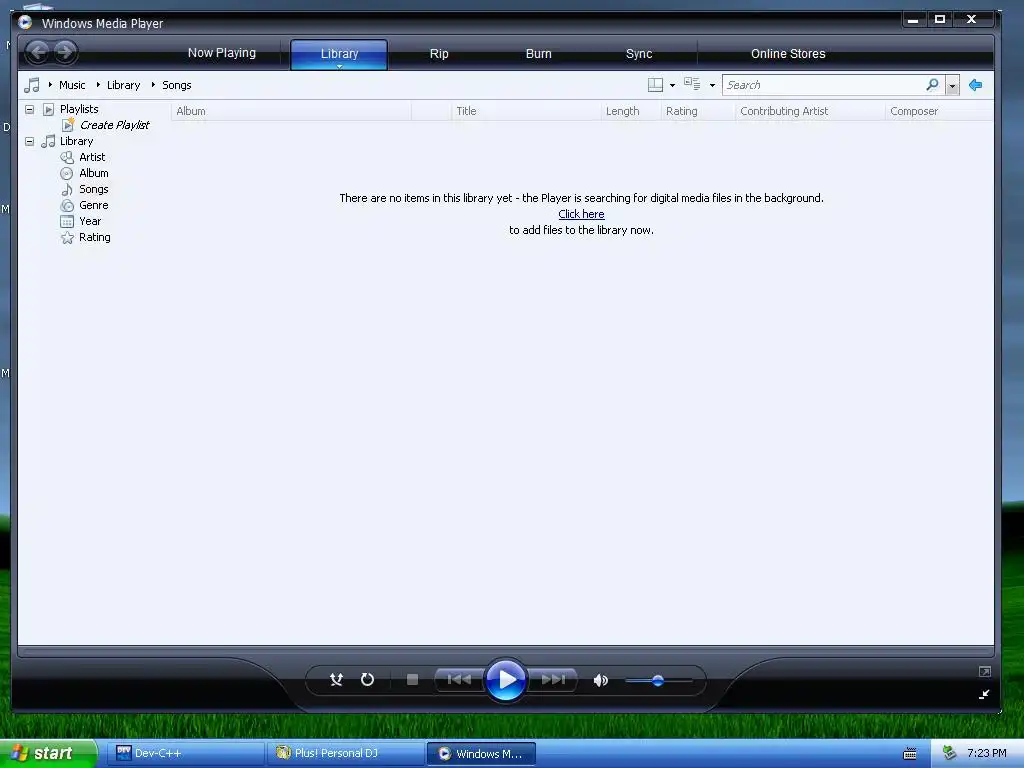Expand the Music breadcrumb arrow
This screenshot has height=768, width=1024.
tap(50, 85)
